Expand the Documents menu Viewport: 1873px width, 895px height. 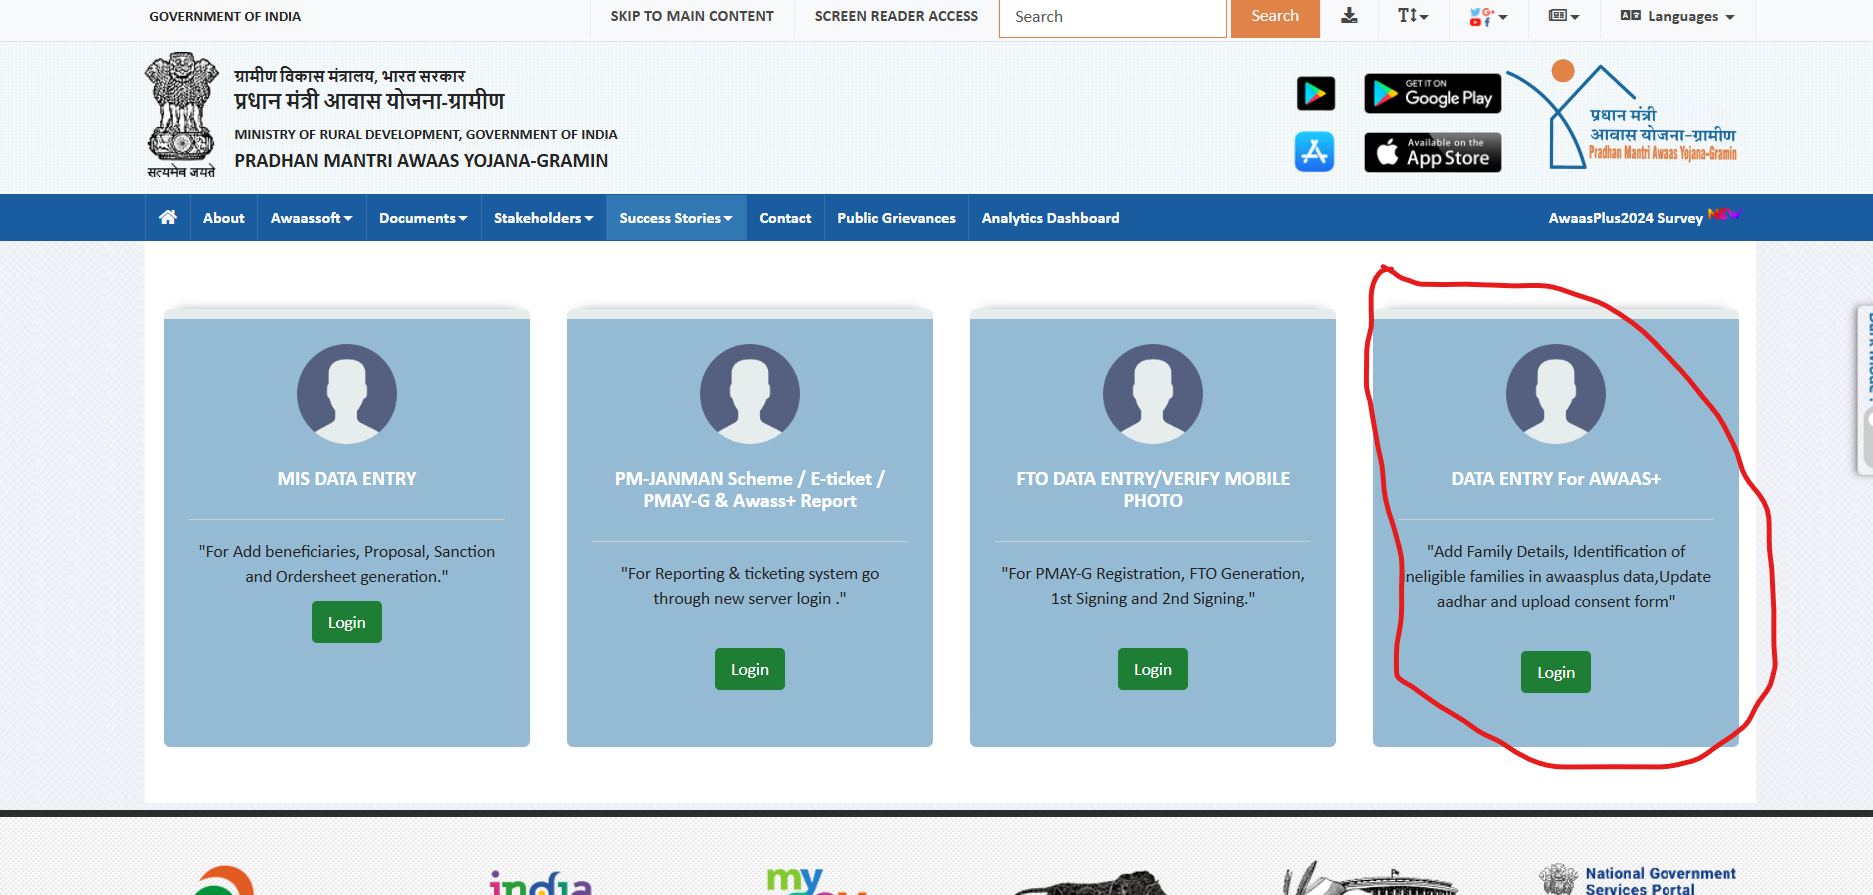click(423, 218)
